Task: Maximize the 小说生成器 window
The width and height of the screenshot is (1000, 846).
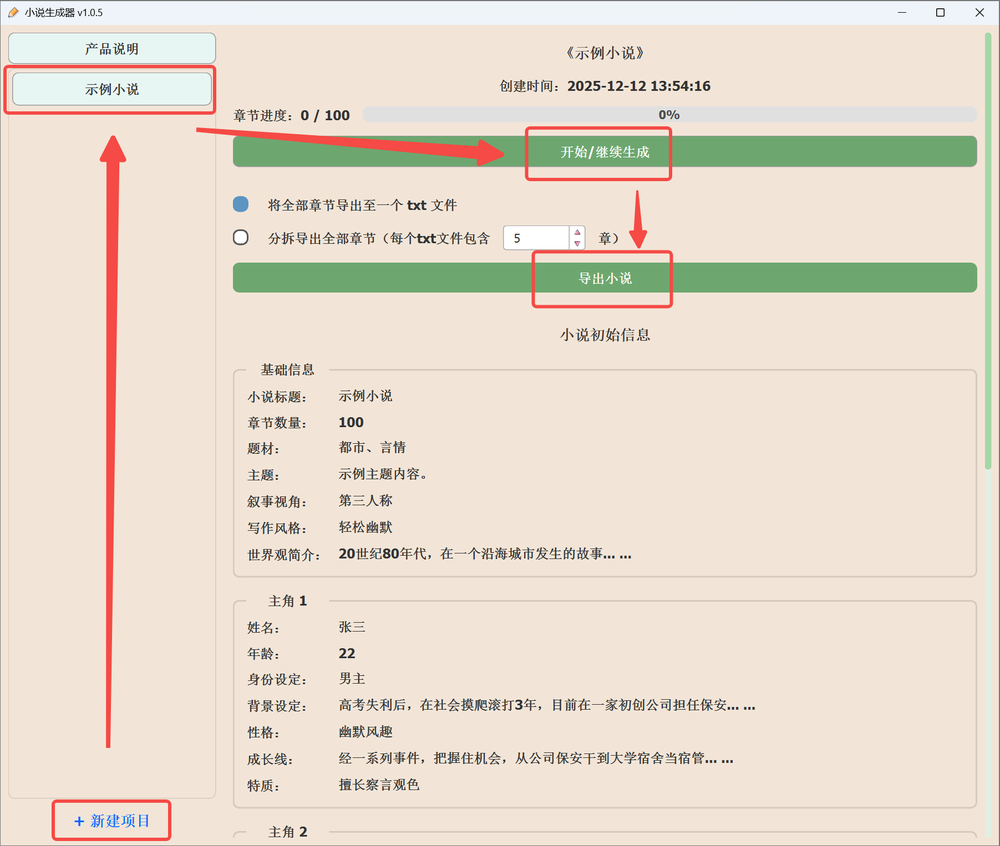Action: pos(940,12)
